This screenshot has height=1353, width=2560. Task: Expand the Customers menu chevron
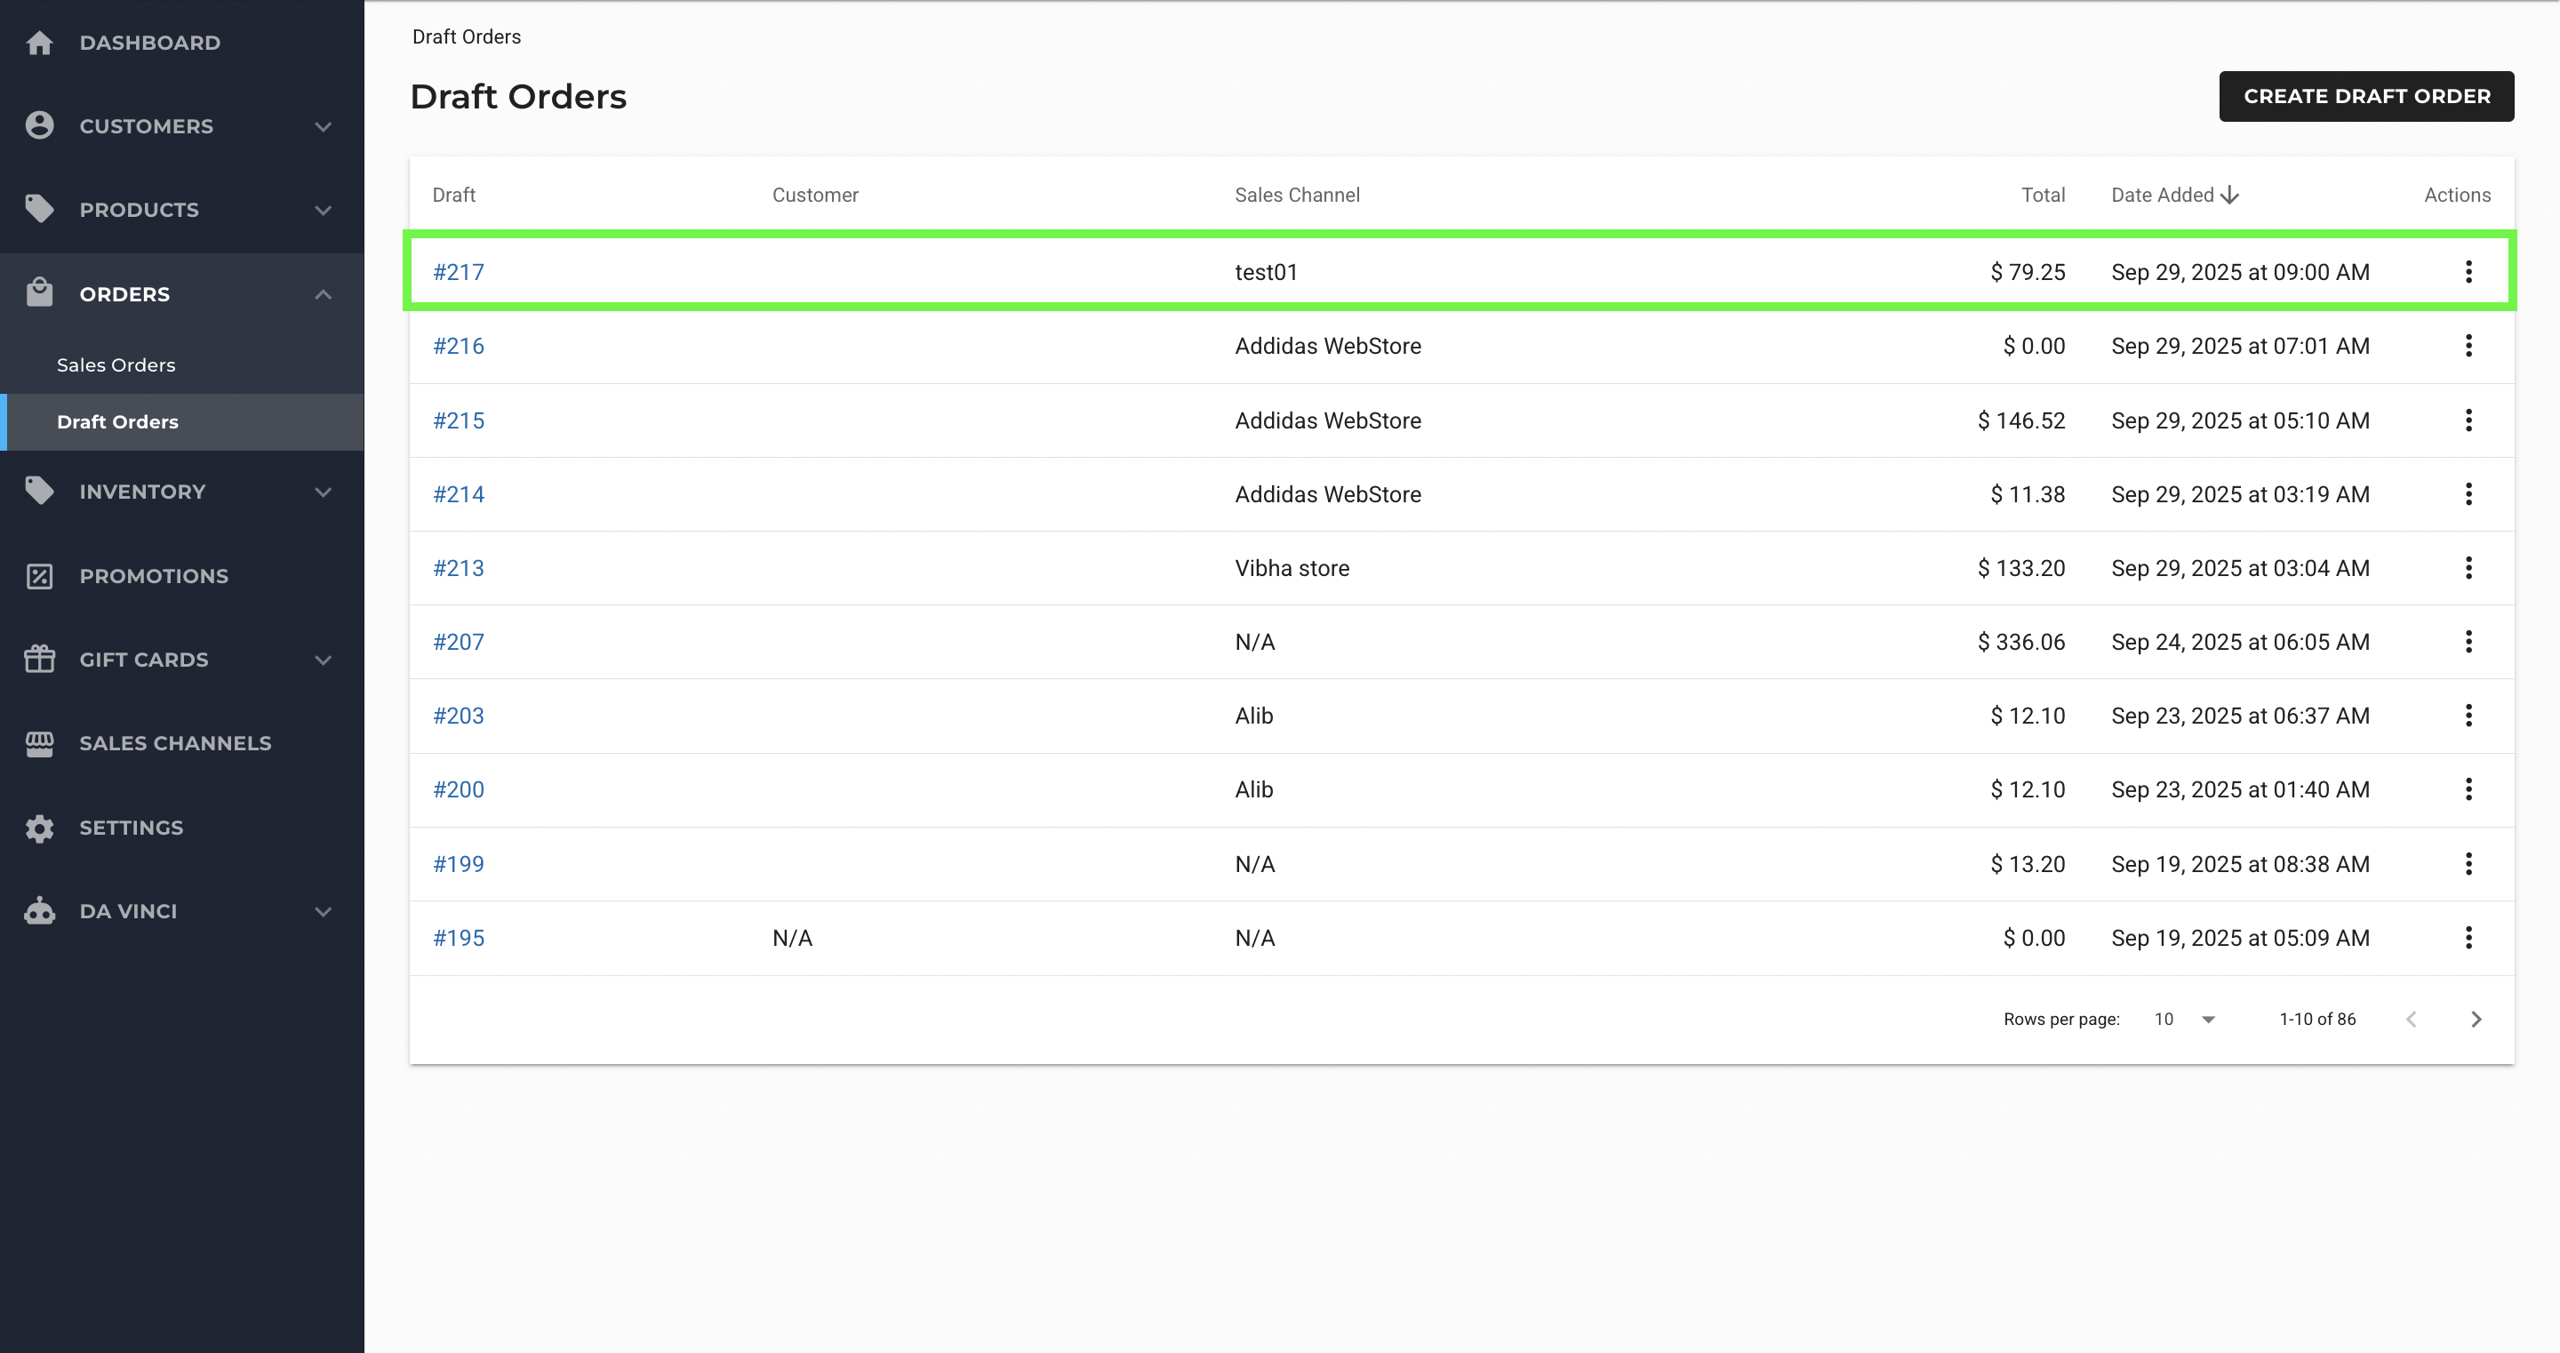click(323, 127)
